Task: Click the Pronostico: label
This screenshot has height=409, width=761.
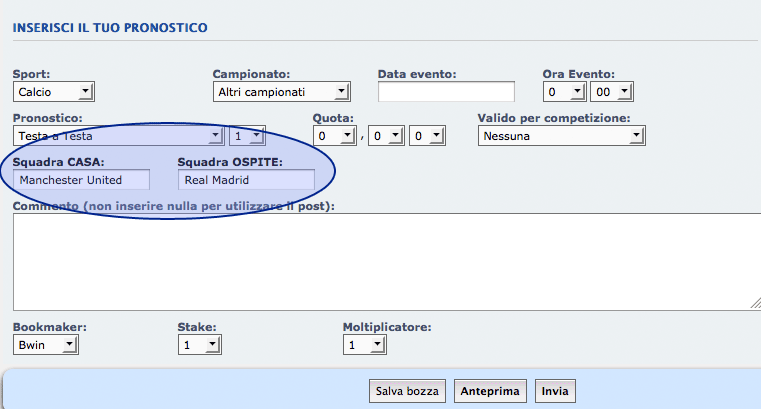Action: point(48,118)
